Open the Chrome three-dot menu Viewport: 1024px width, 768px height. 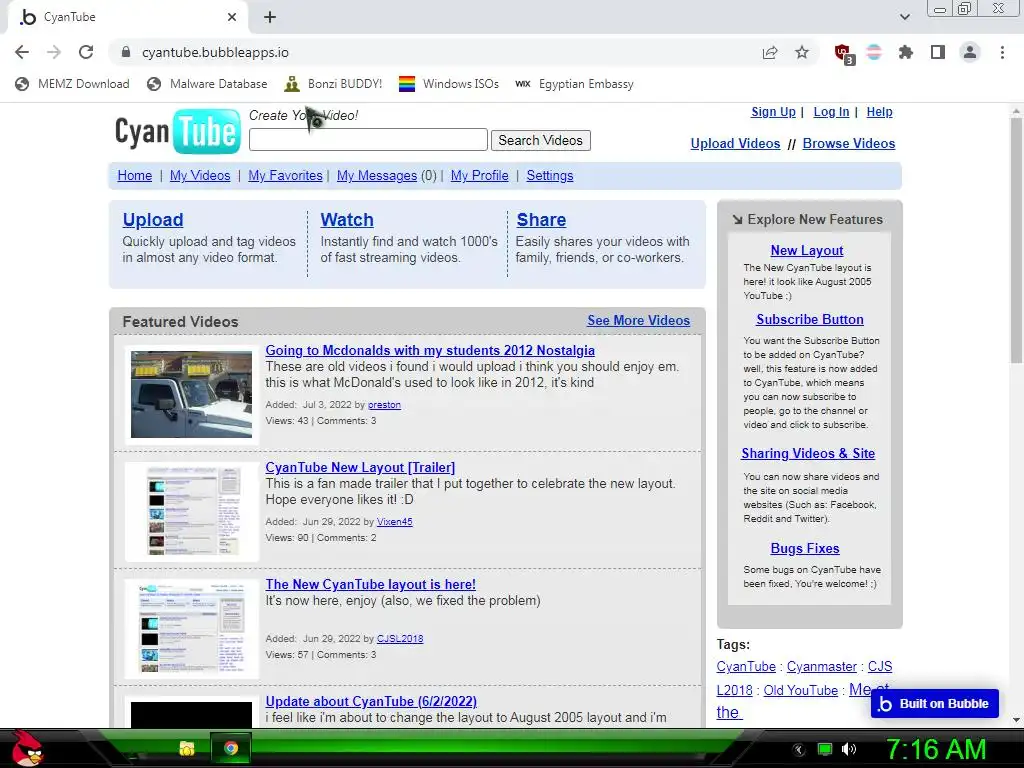(1002, 52)
